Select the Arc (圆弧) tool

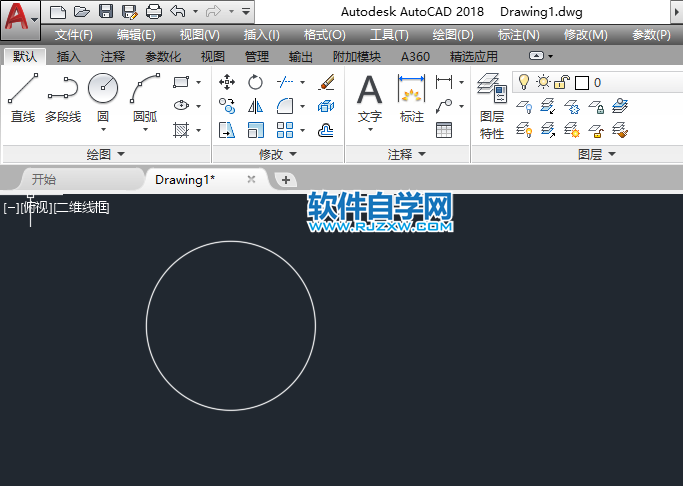145,98
